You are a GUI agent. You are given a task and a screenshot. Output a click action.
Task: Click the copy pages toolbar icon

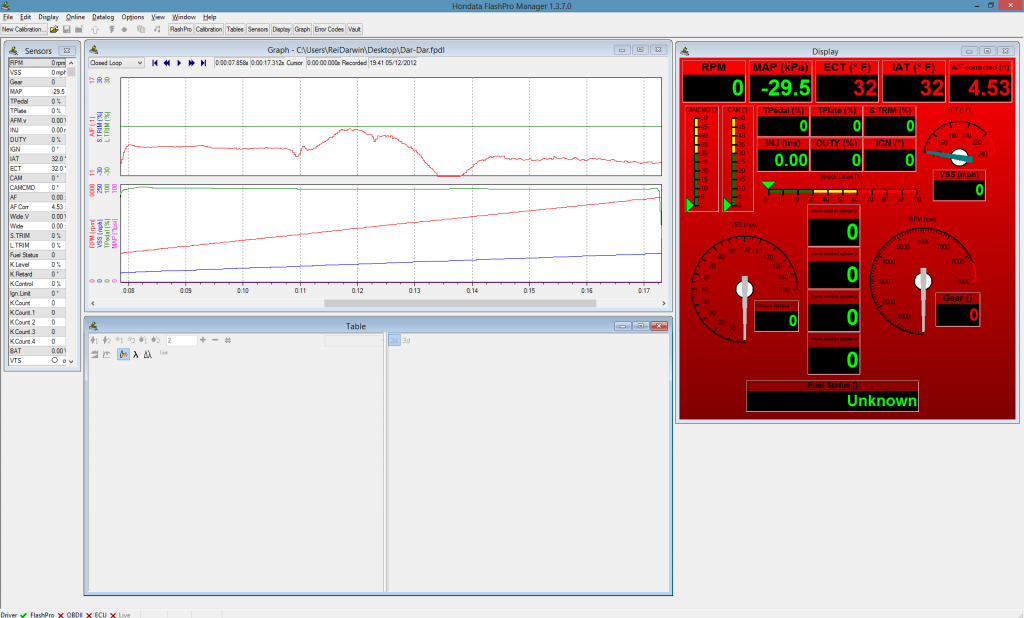pyautogui.click(x=140, y=29)
